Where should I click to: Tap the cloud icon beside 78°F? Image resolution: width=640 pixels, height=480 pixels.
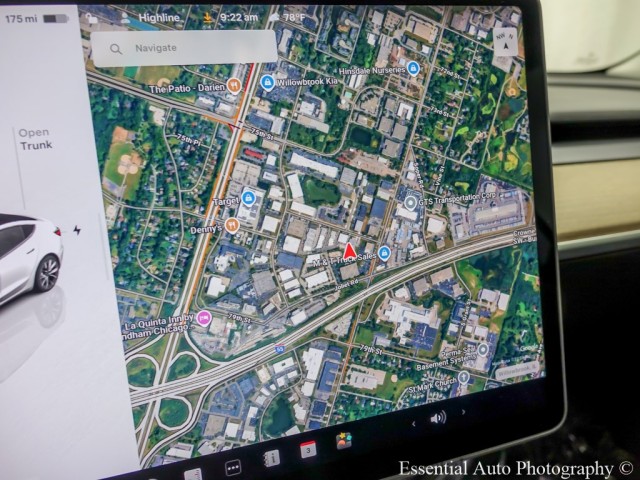click(x=274, y=17)
